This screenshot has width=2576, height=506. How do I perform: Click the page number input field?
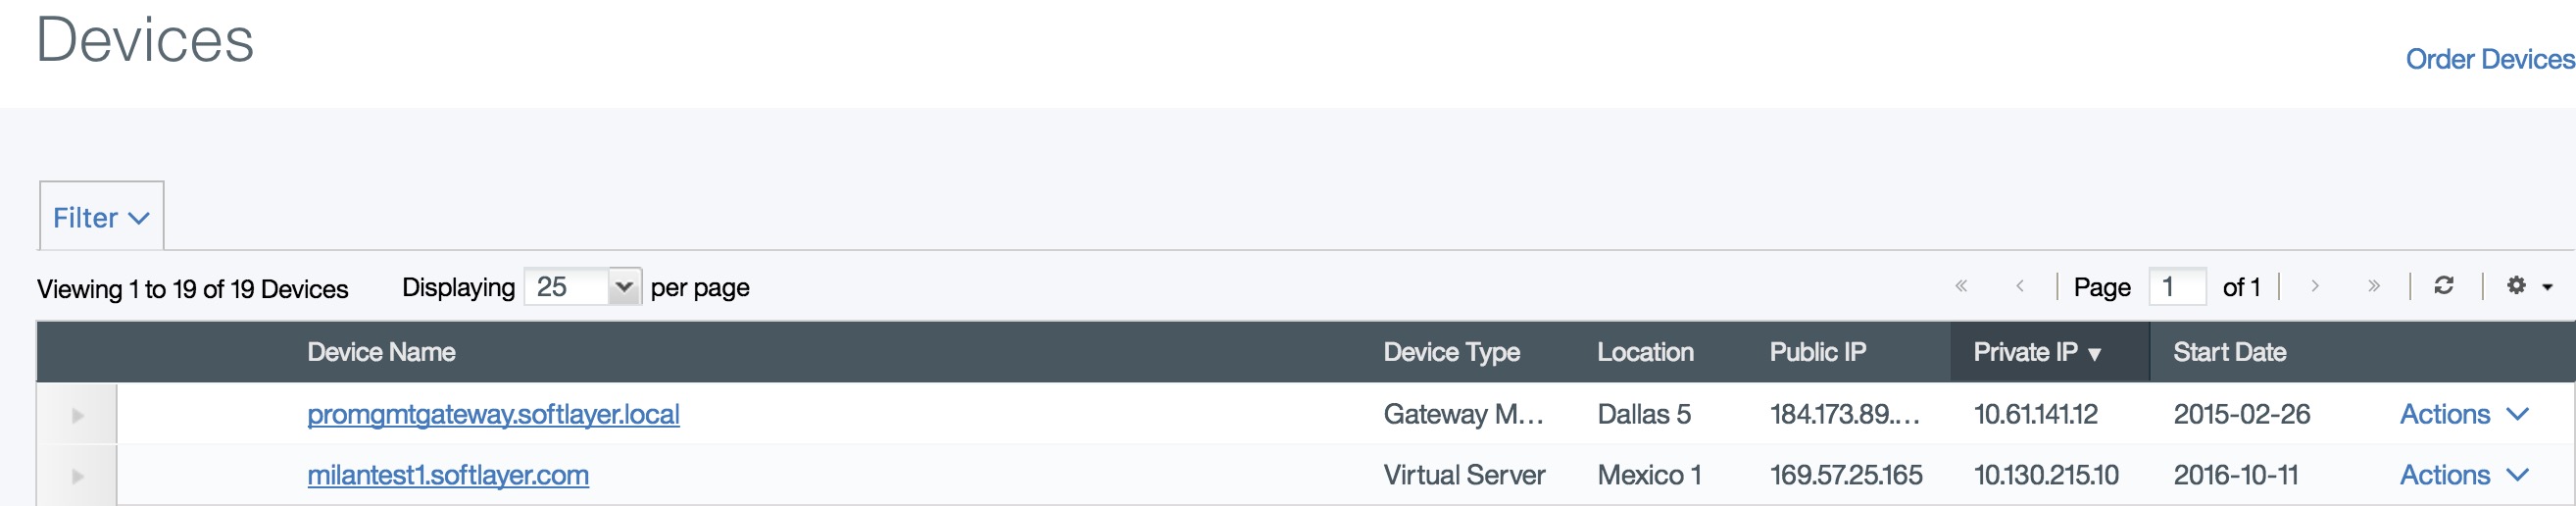2176,287
